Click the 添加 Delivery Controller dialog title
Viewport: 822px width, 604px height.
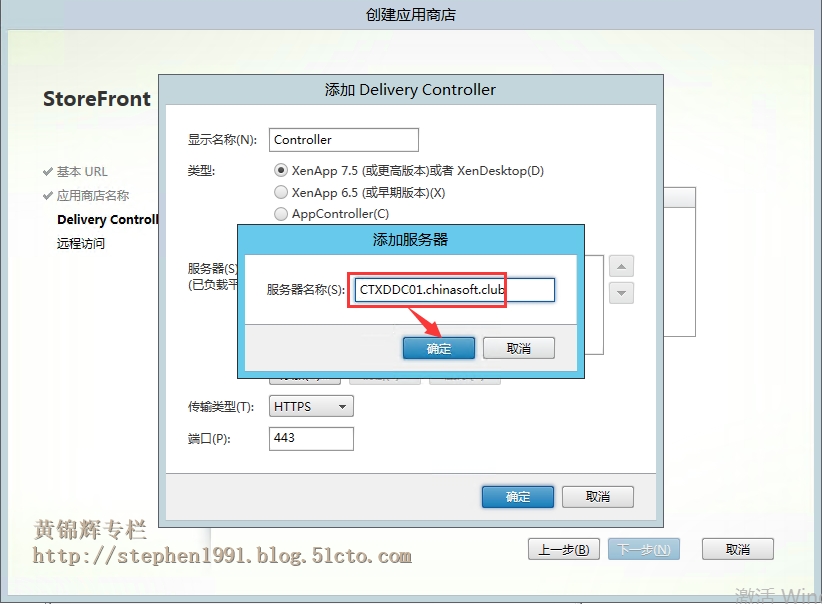(410, 90)
